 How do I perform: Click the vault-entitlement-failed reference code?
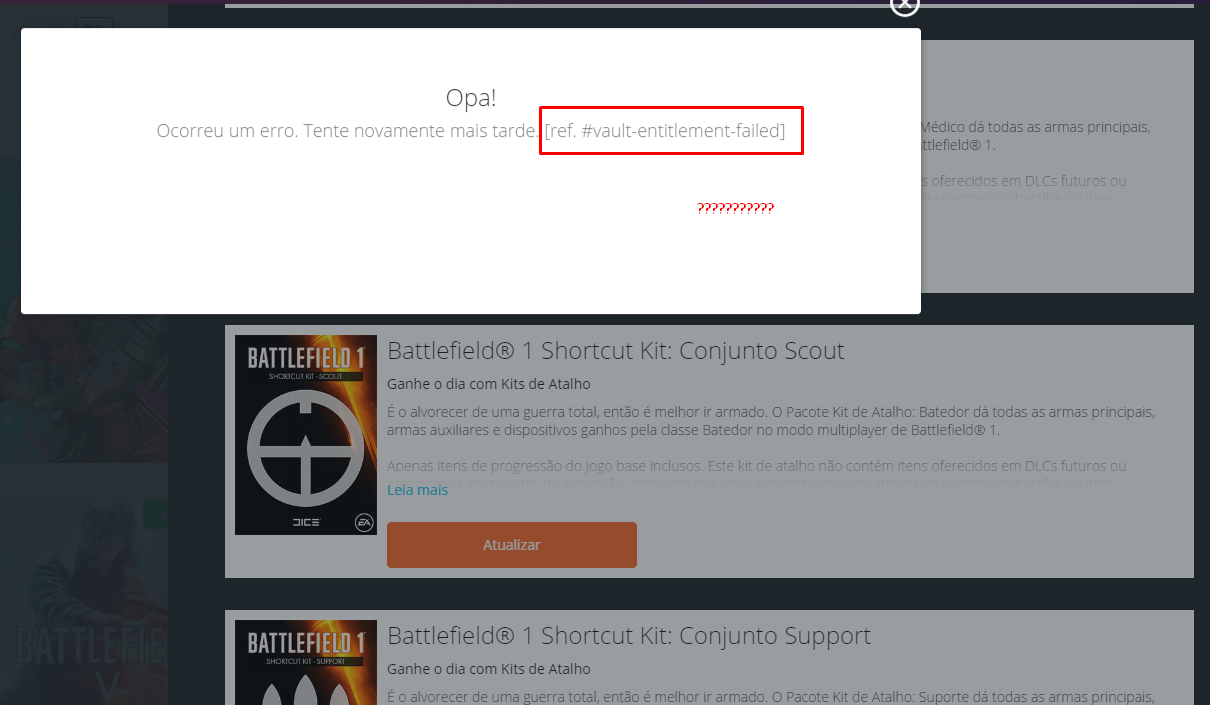coord(665,131)
